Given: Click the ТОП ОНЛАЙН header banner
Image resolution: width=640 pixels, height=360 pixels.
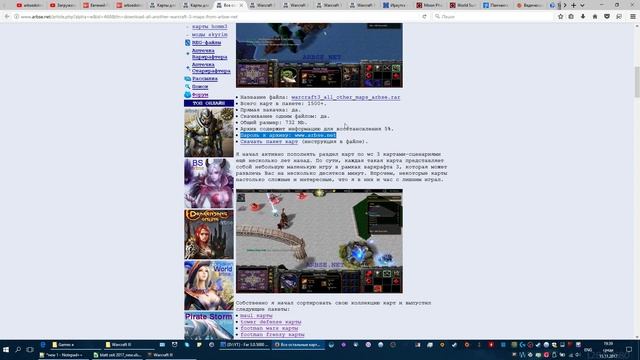Looking at the screenshot, I should [209, 103].
